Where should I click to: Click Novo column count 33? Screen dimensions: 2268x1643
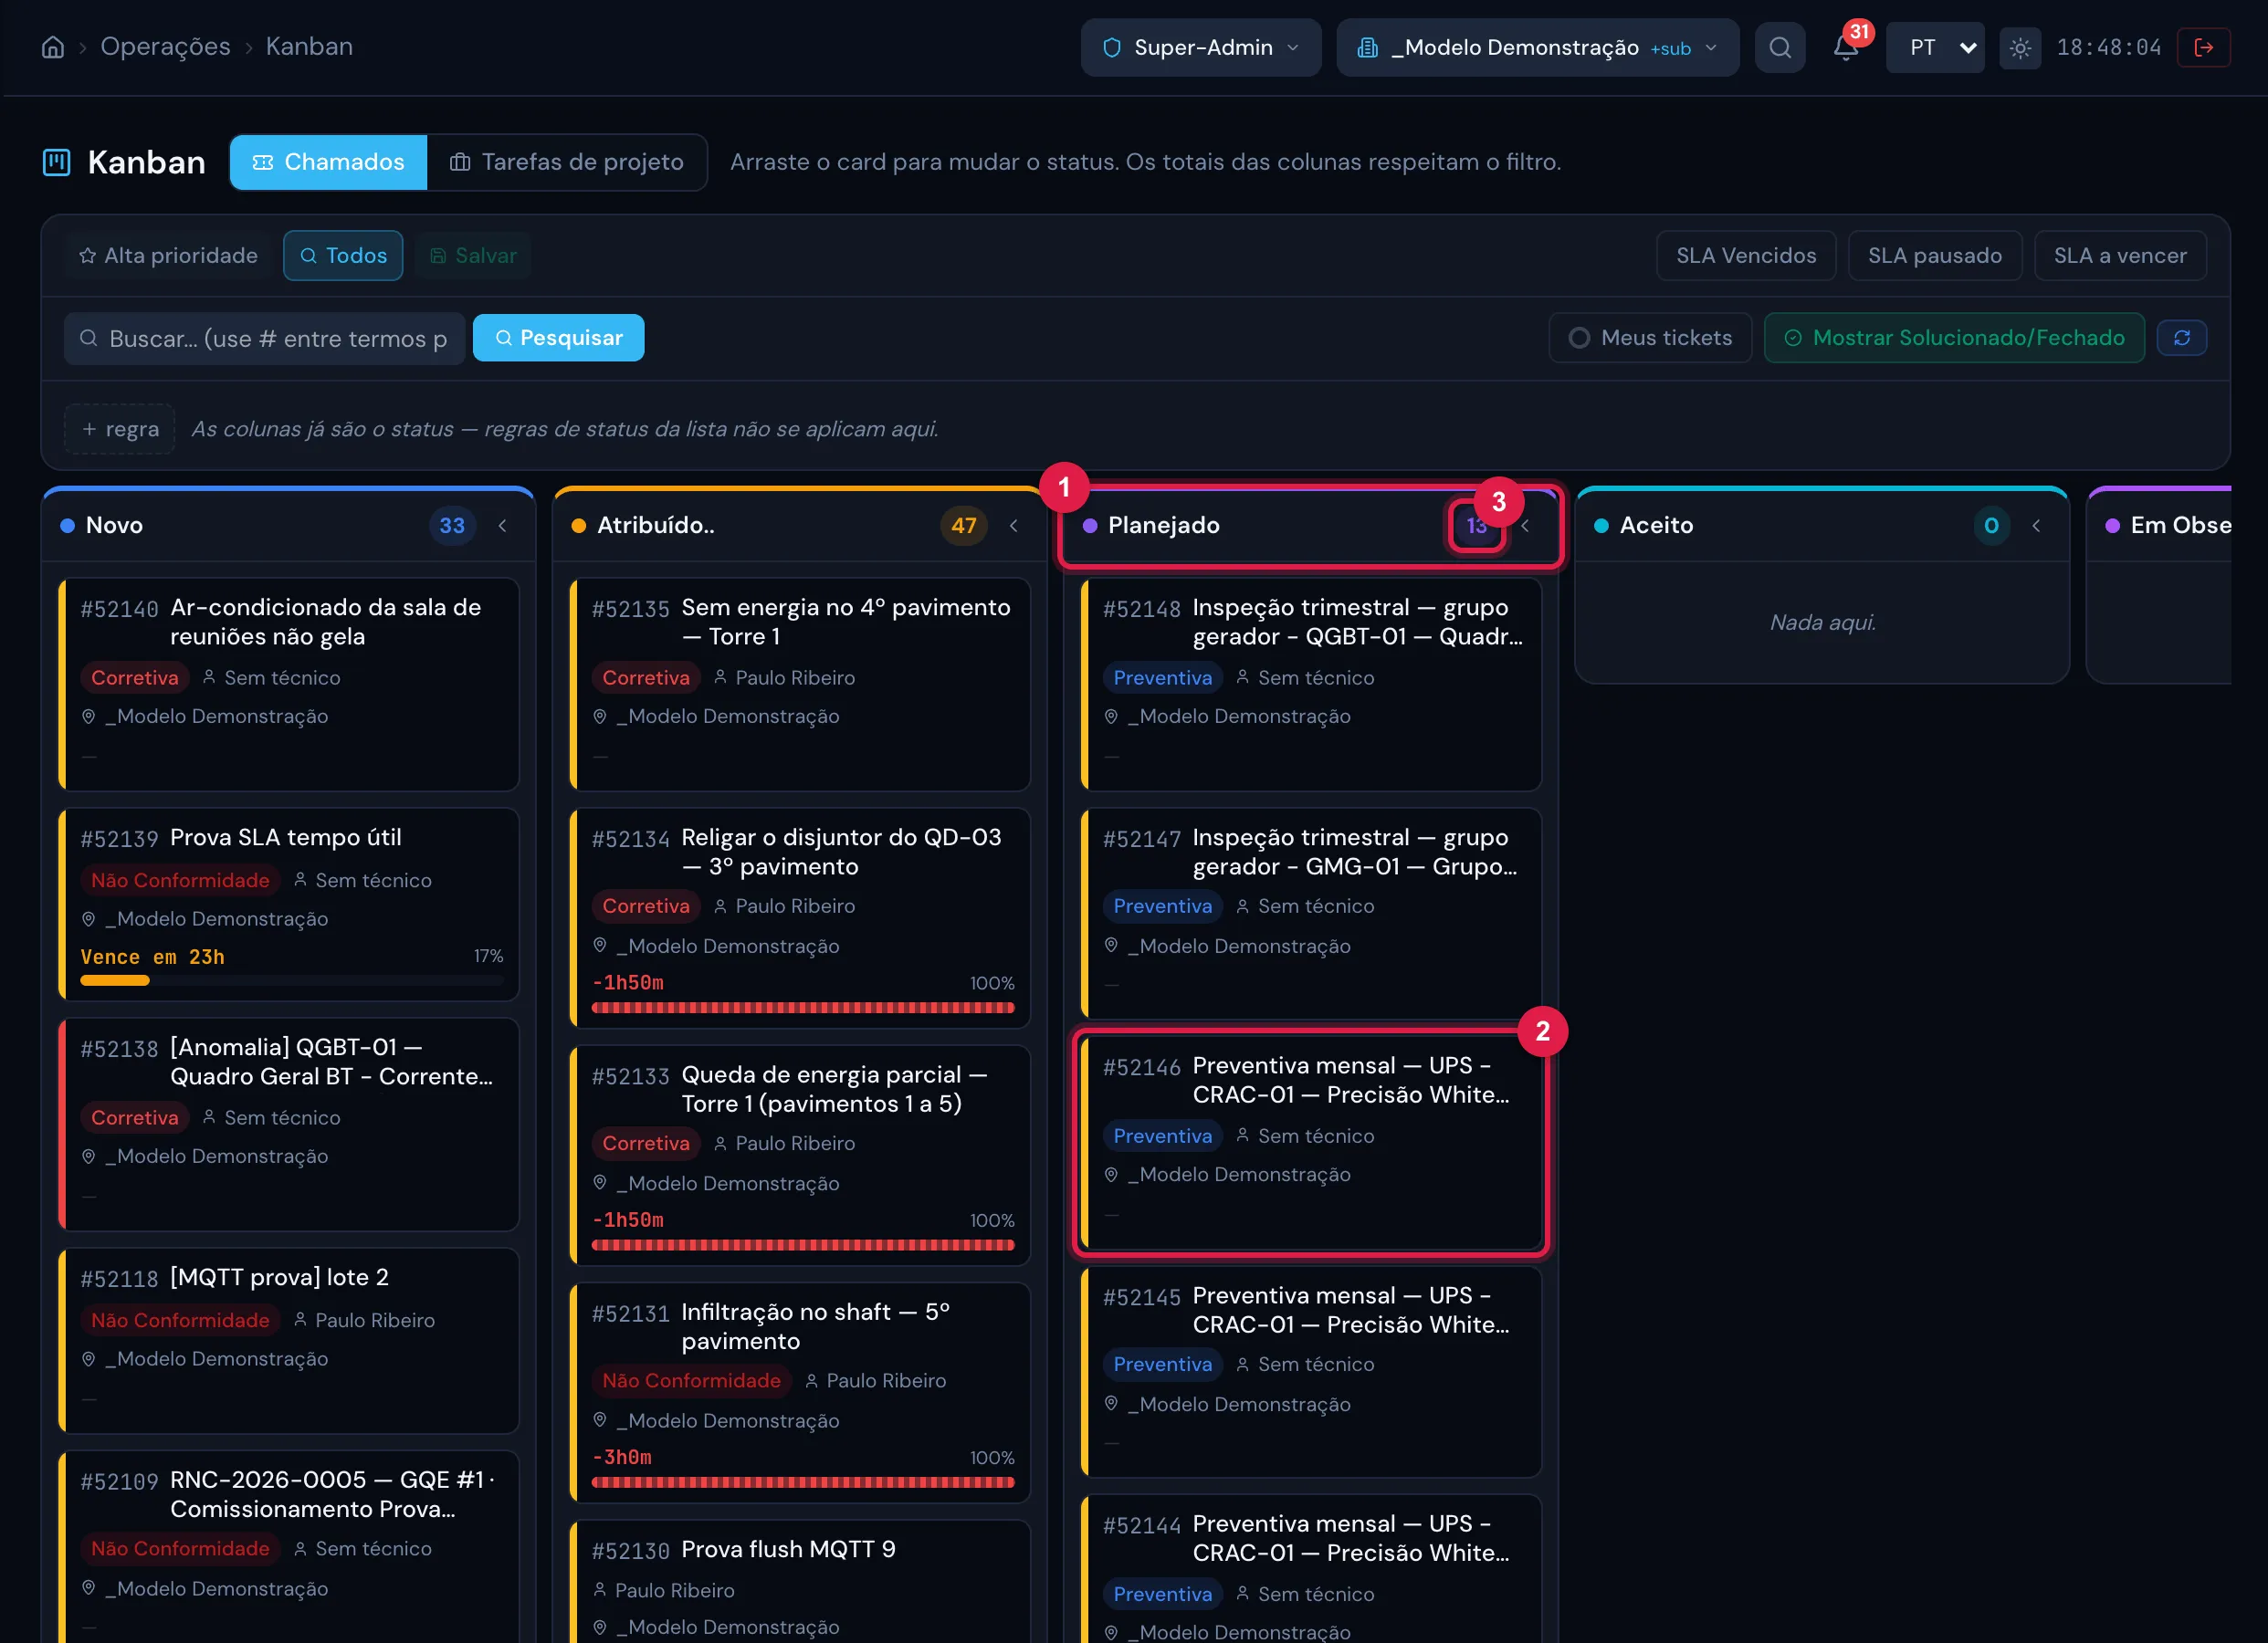point(452,525)
